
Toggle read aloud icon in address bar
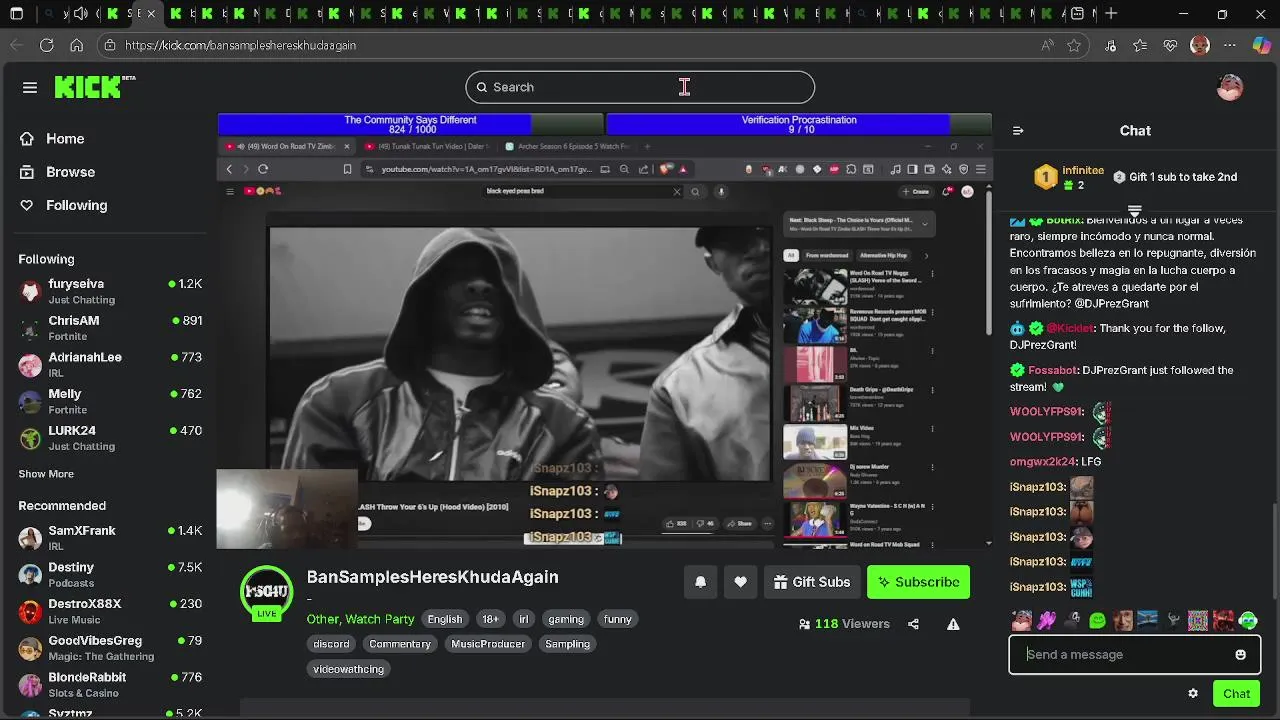1047,45
